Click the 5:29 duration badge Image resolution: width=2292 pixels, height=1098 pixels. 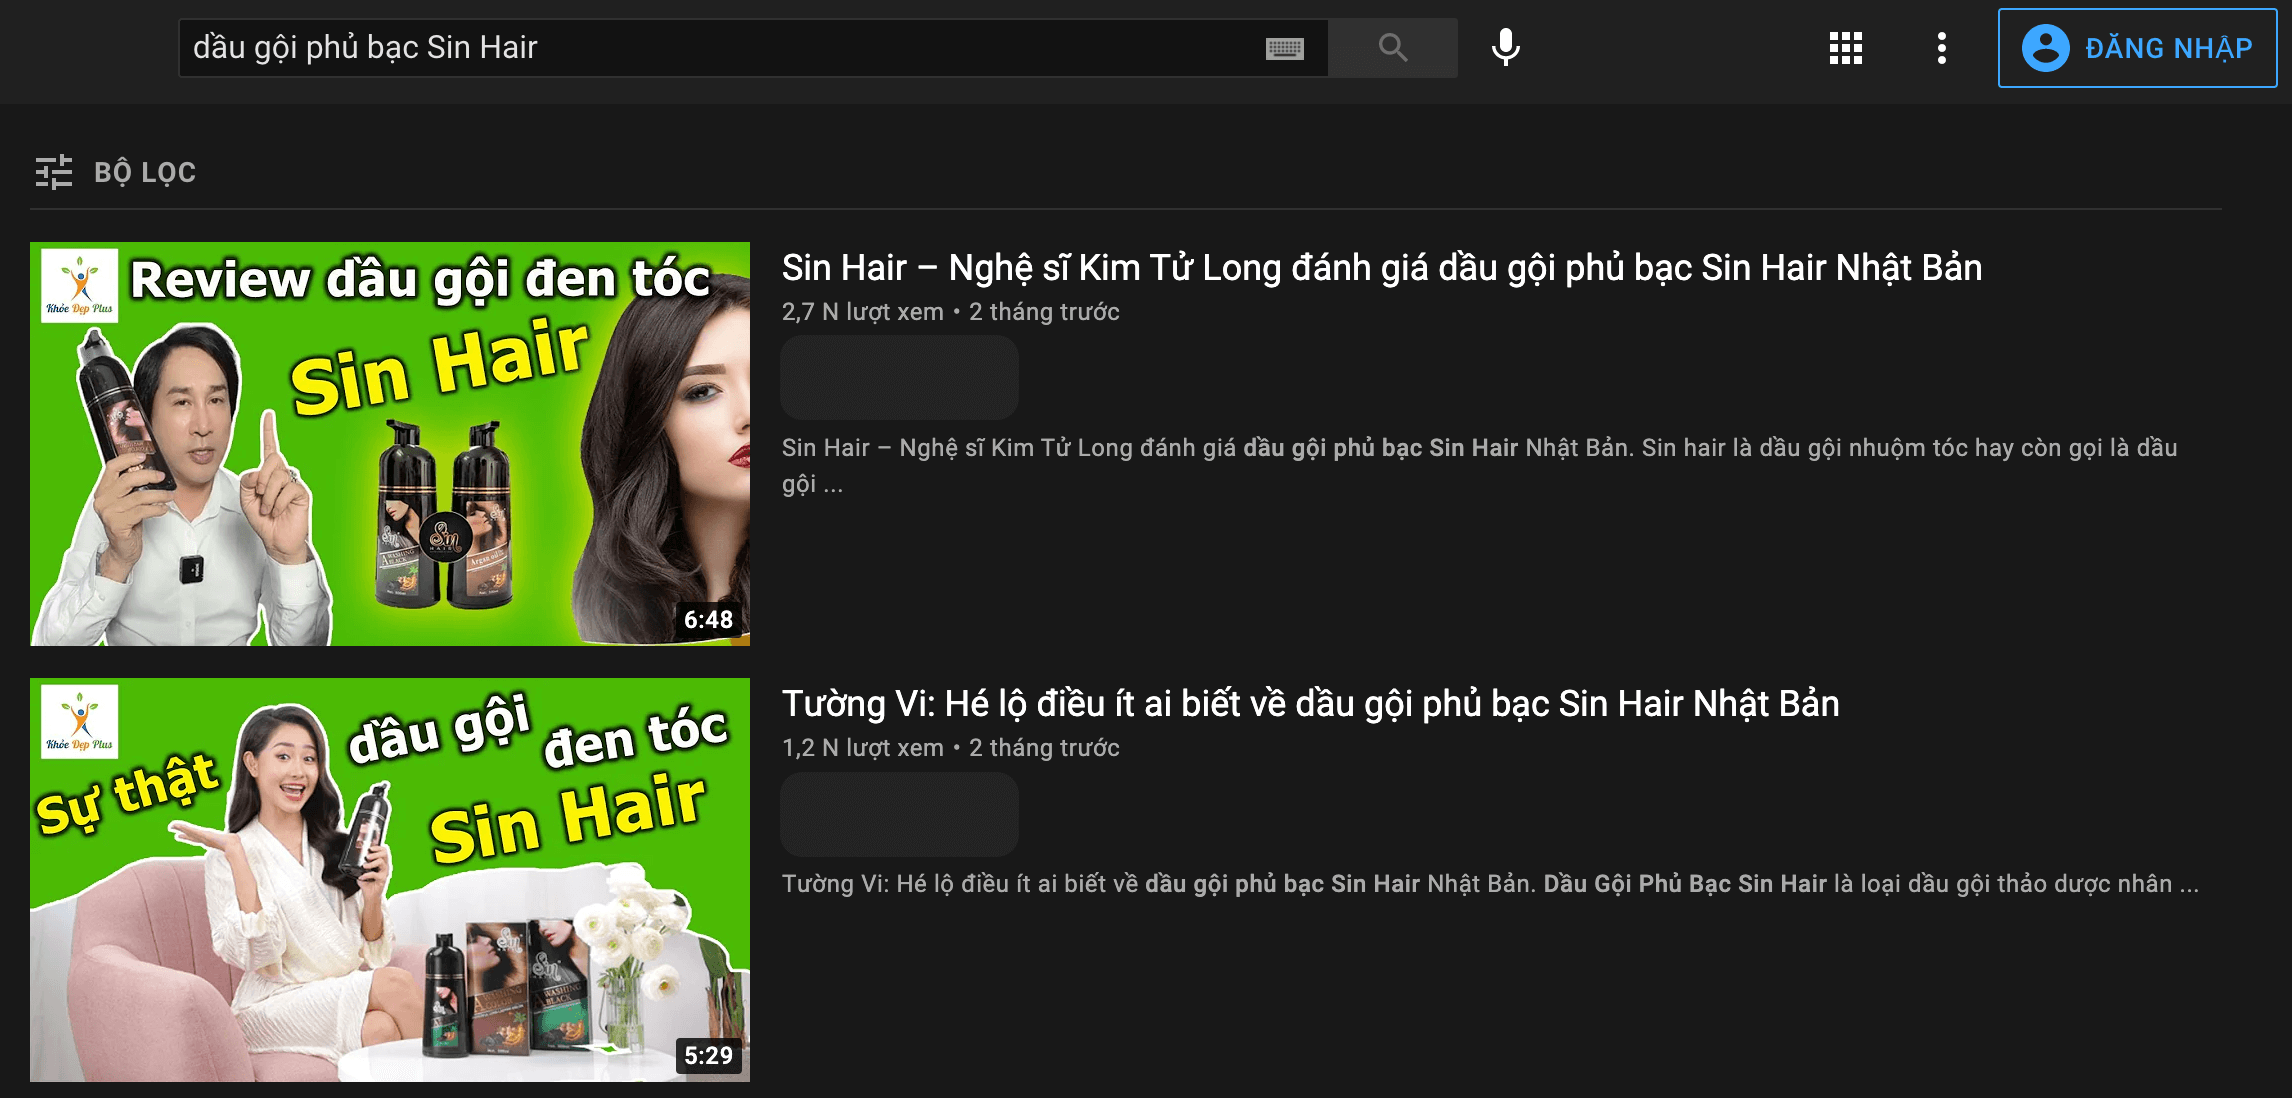pos(709,1055)
